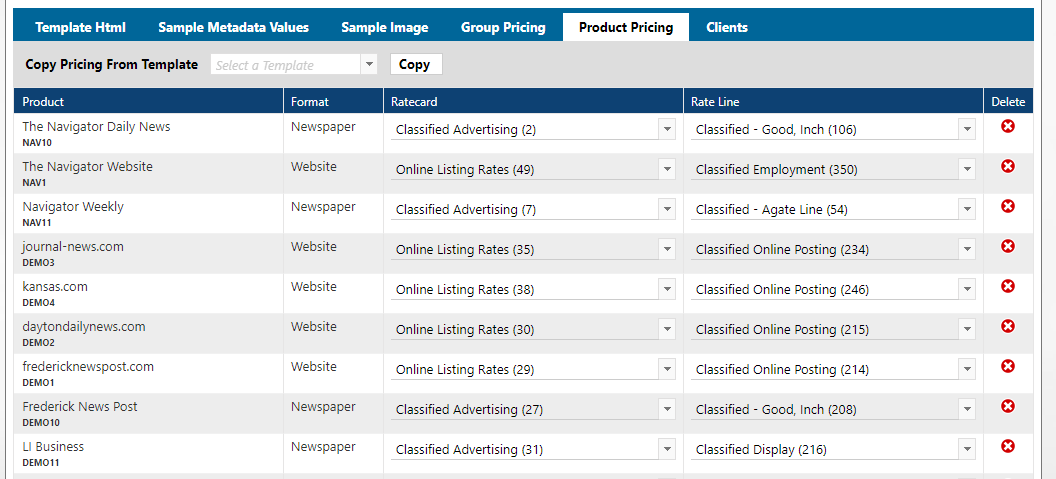This screenshot has height=479, width=1056.
Task: Open Classified Employment (350) rate line dropdown
Action: 967,169
